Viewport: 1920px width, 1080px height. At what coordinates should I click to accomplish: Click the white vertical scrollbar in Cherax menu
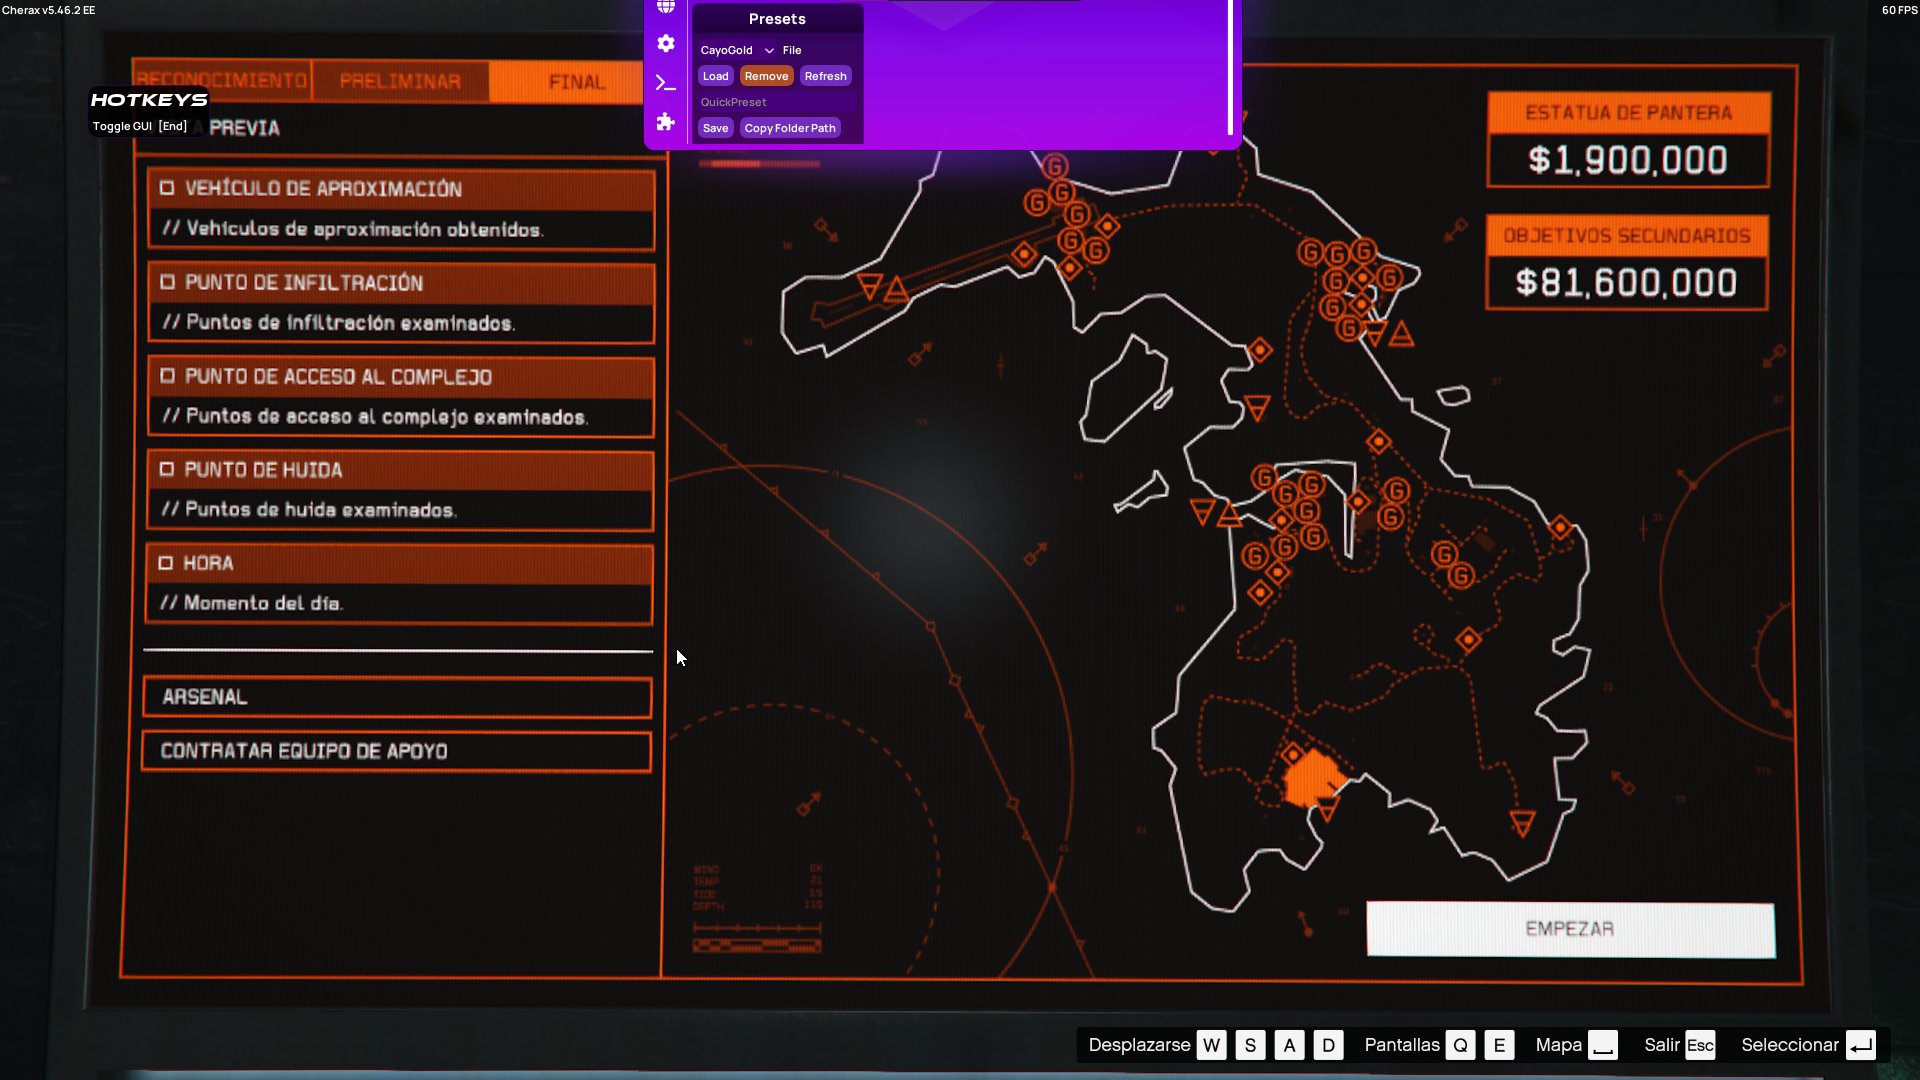(x=1230, y=67)
